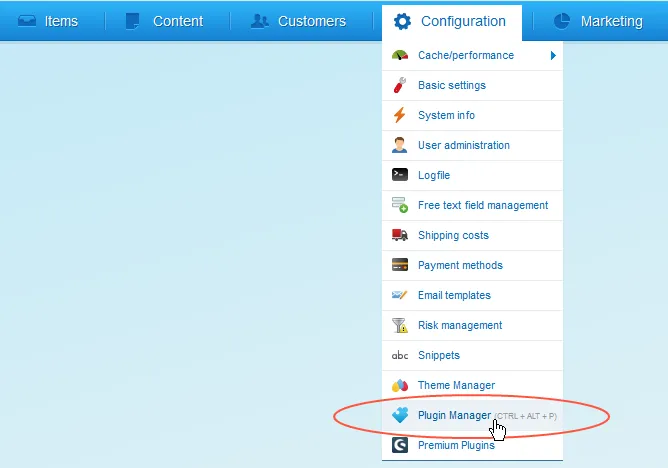The image size is (668, 468).
Task: Open System info
Action: (472, 115)
